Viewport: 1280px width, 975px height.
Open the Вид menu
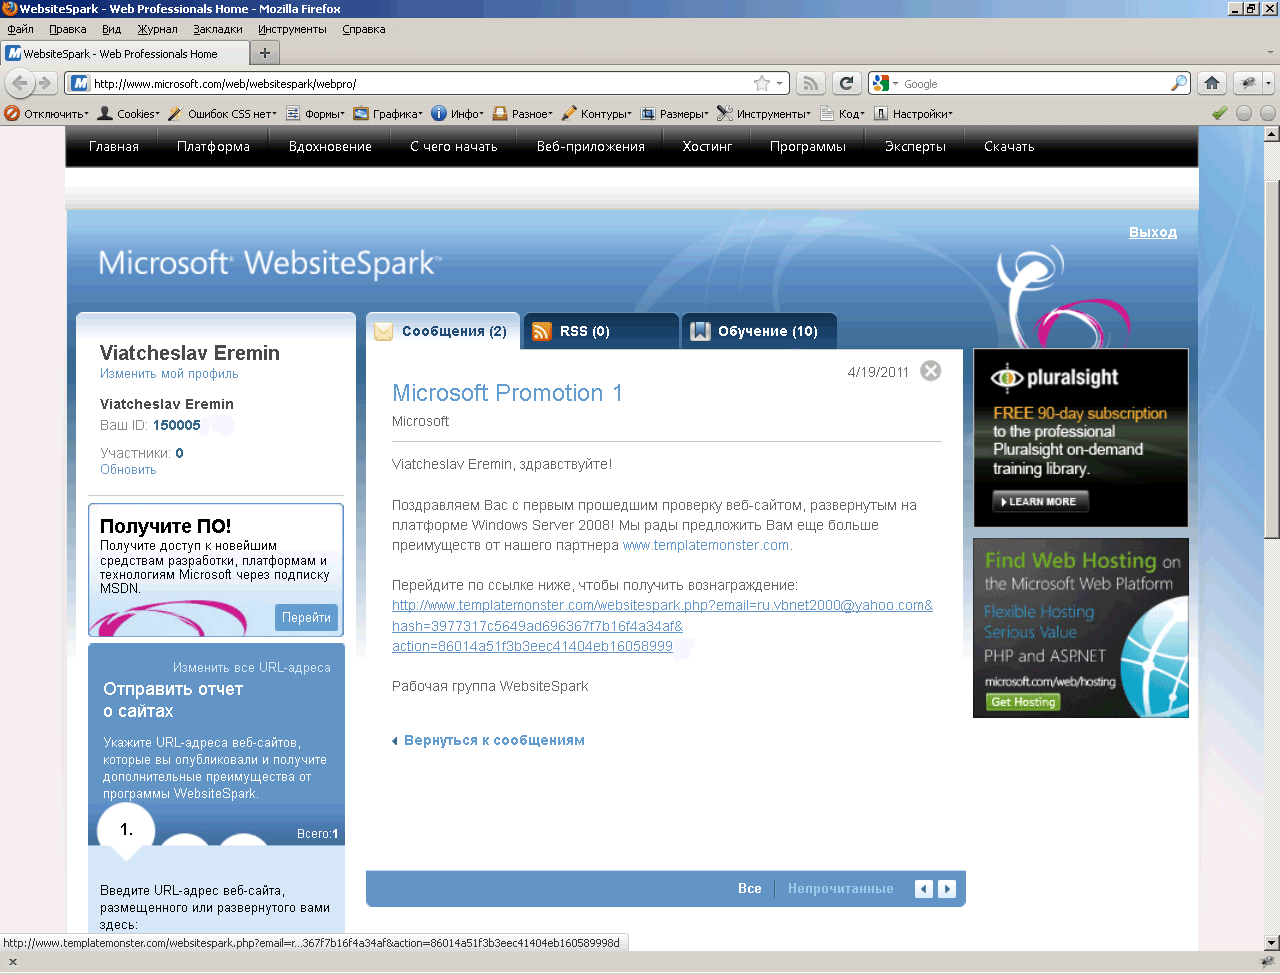click(x=111, y=30)
